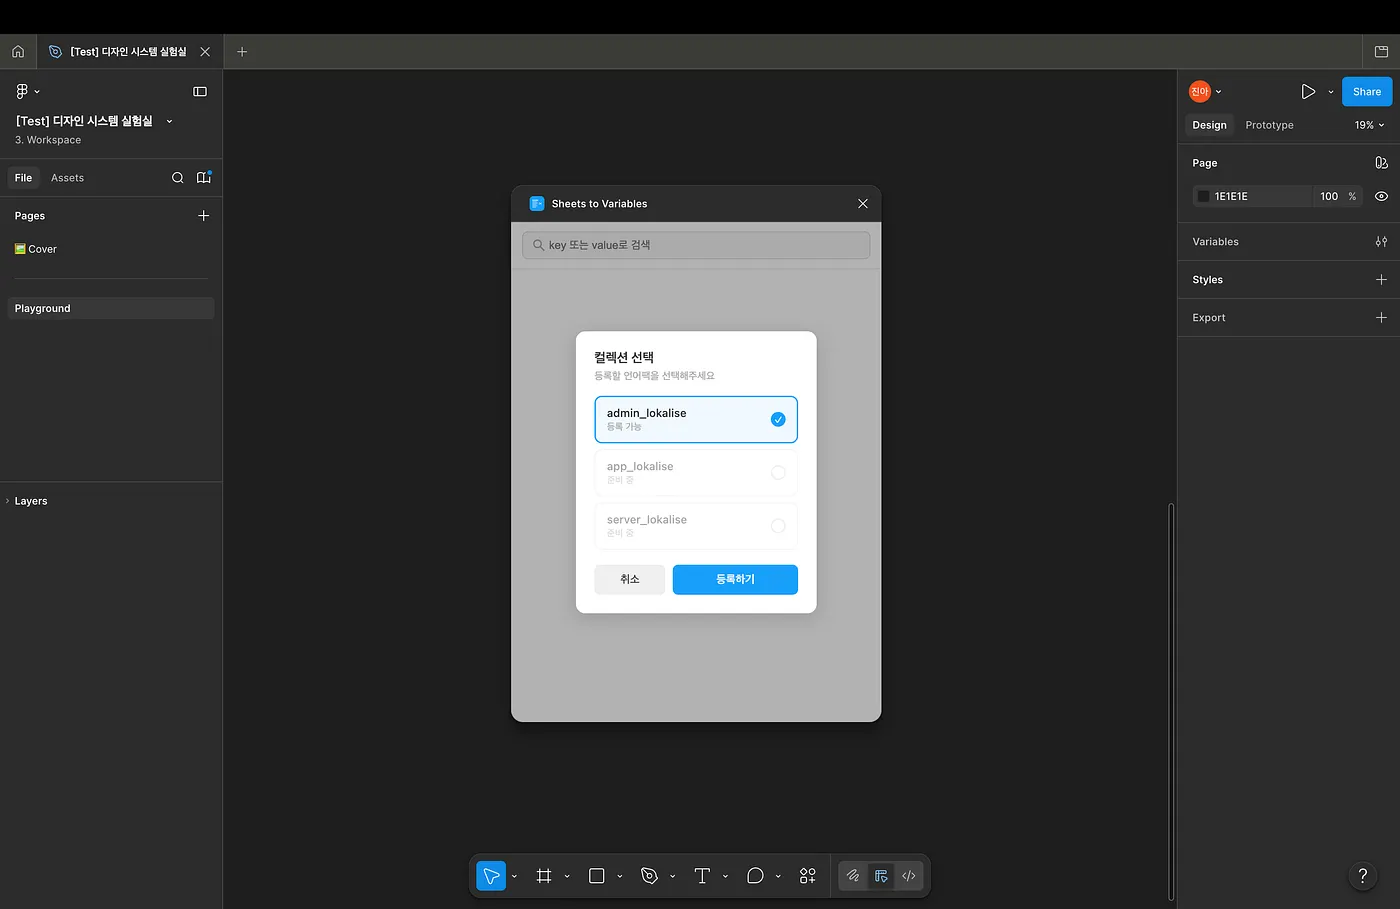Screen dimensions: 1400x909
Task: Open variables settings icon
Action: (x=1381, y=242)
